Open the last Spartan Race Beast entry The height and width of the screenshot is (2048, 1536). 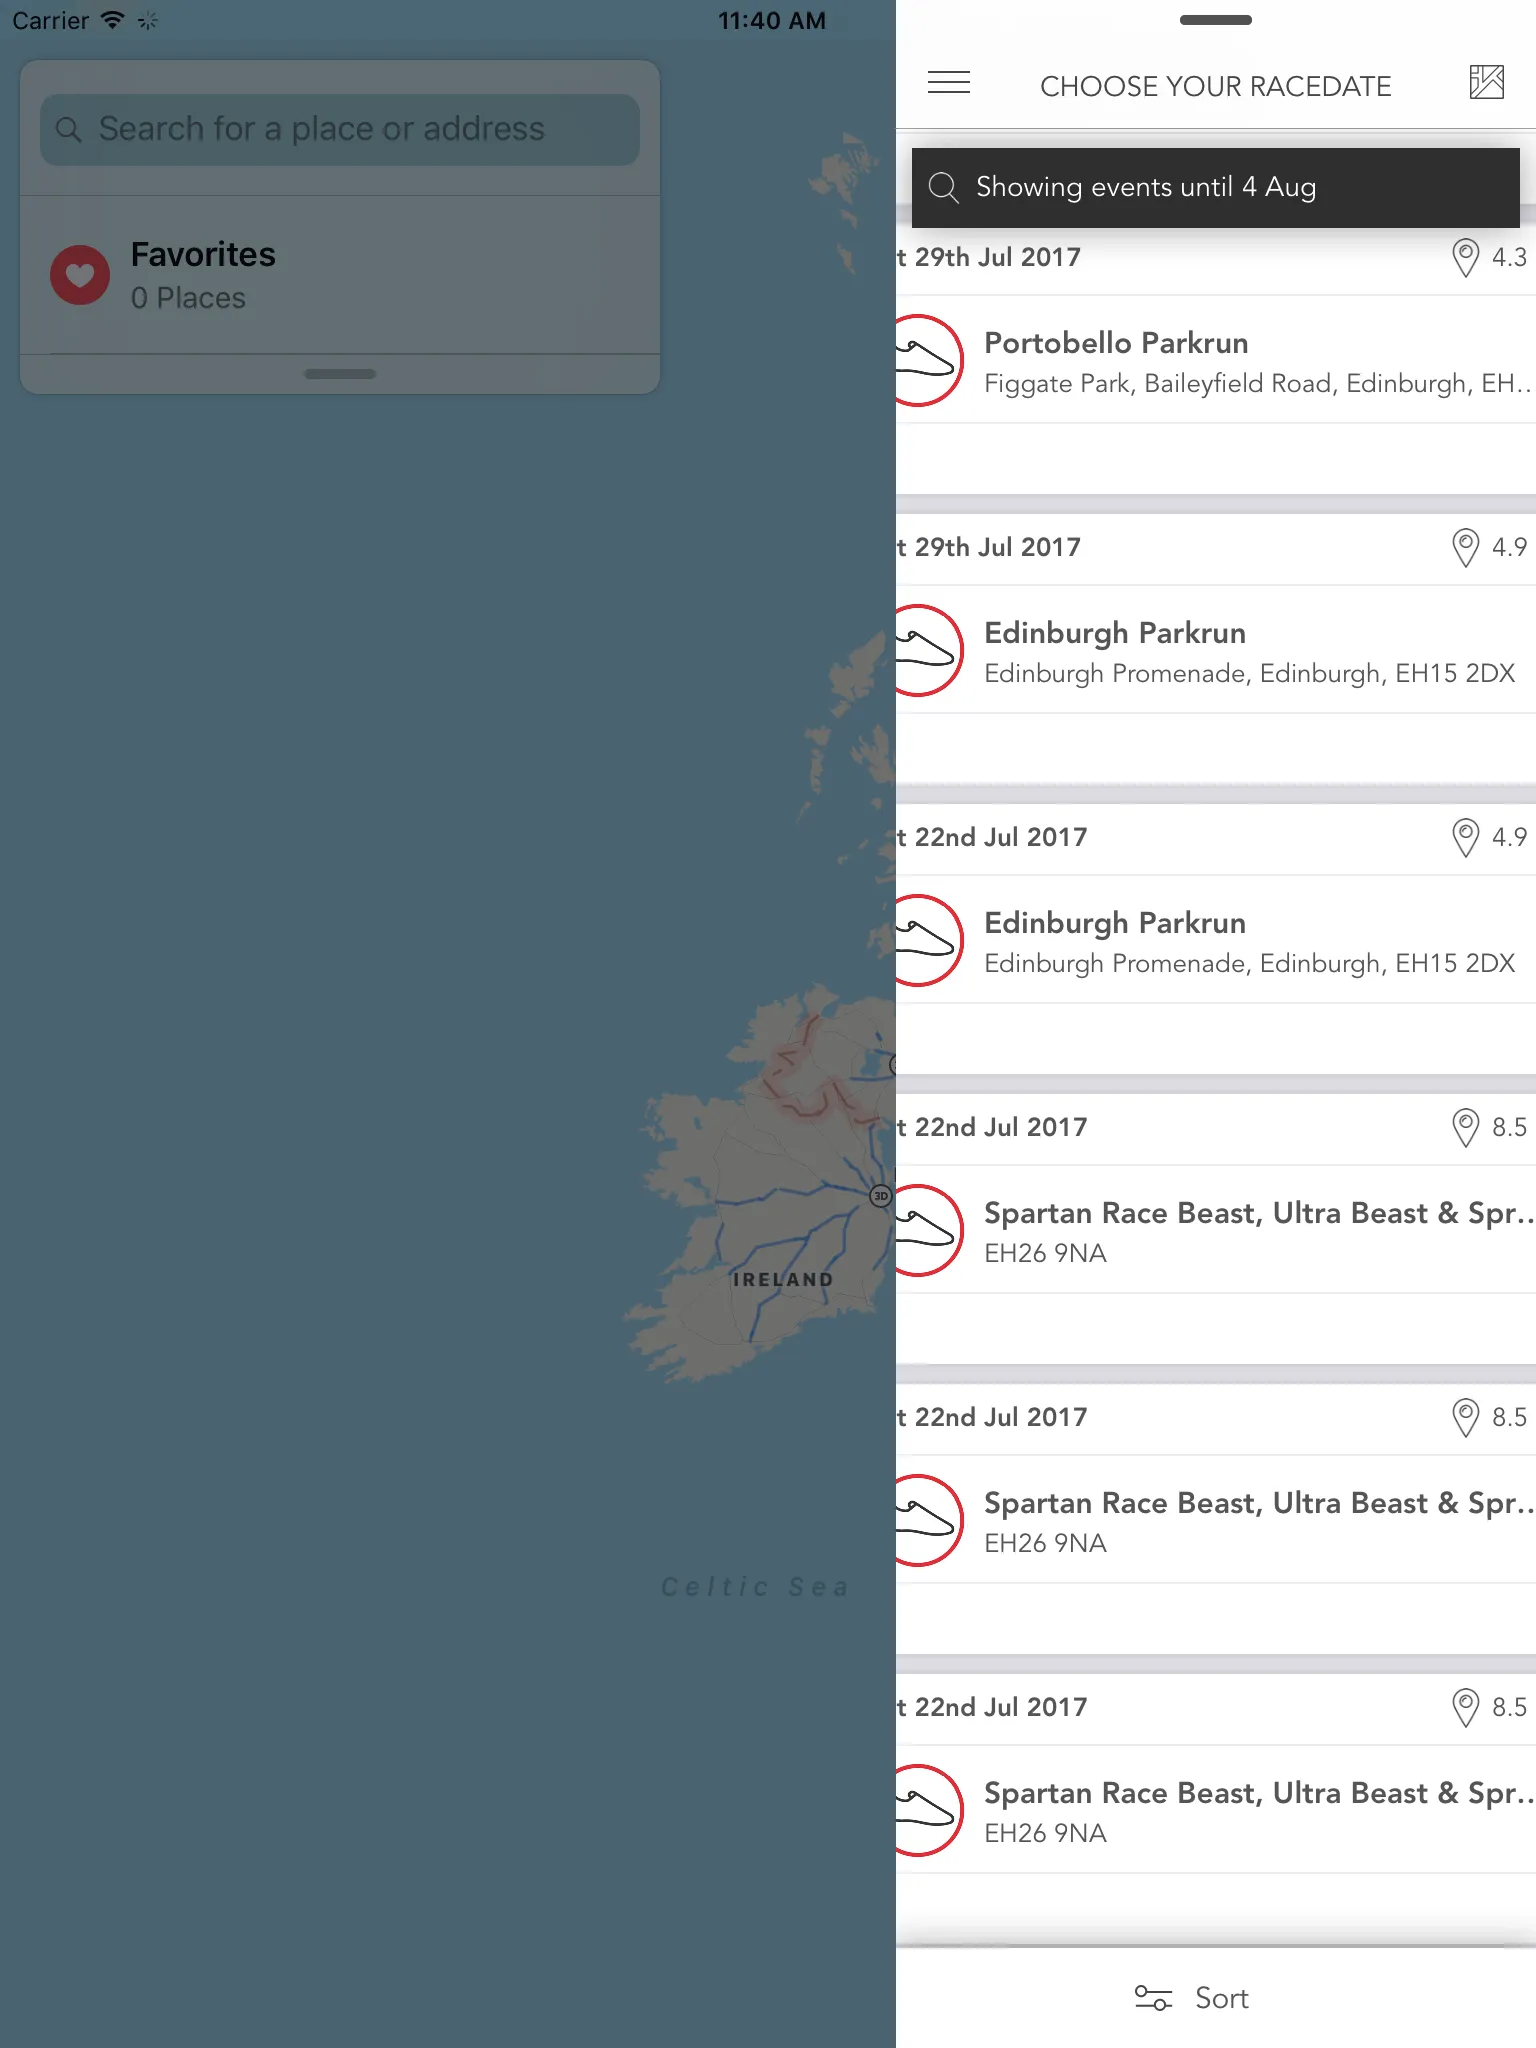click(1216, 1810)
